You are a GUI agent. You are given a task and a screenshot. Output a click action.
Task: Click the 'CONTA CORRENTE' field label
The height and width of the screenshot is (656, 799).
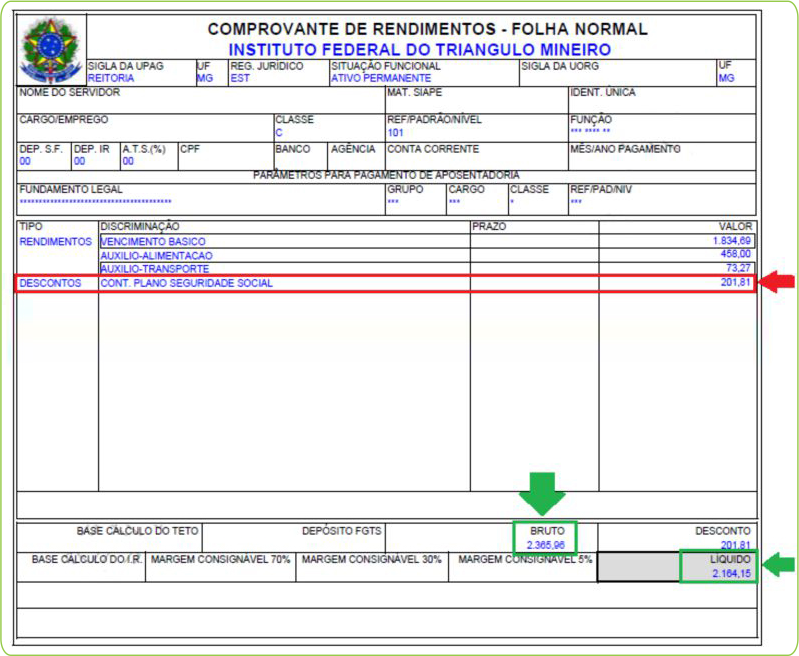coord(433,149)
